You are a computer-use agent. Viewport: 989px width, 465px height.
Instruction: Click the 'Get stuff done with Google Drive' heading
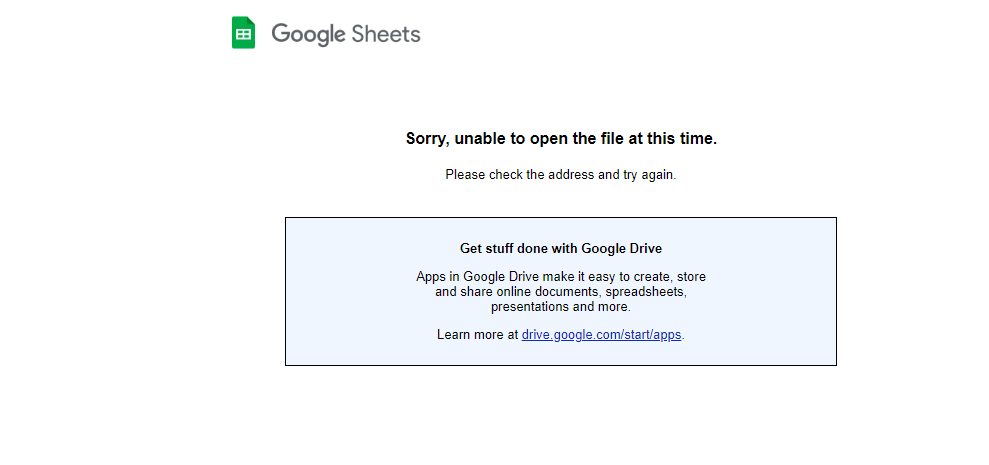tap(561, 249)
